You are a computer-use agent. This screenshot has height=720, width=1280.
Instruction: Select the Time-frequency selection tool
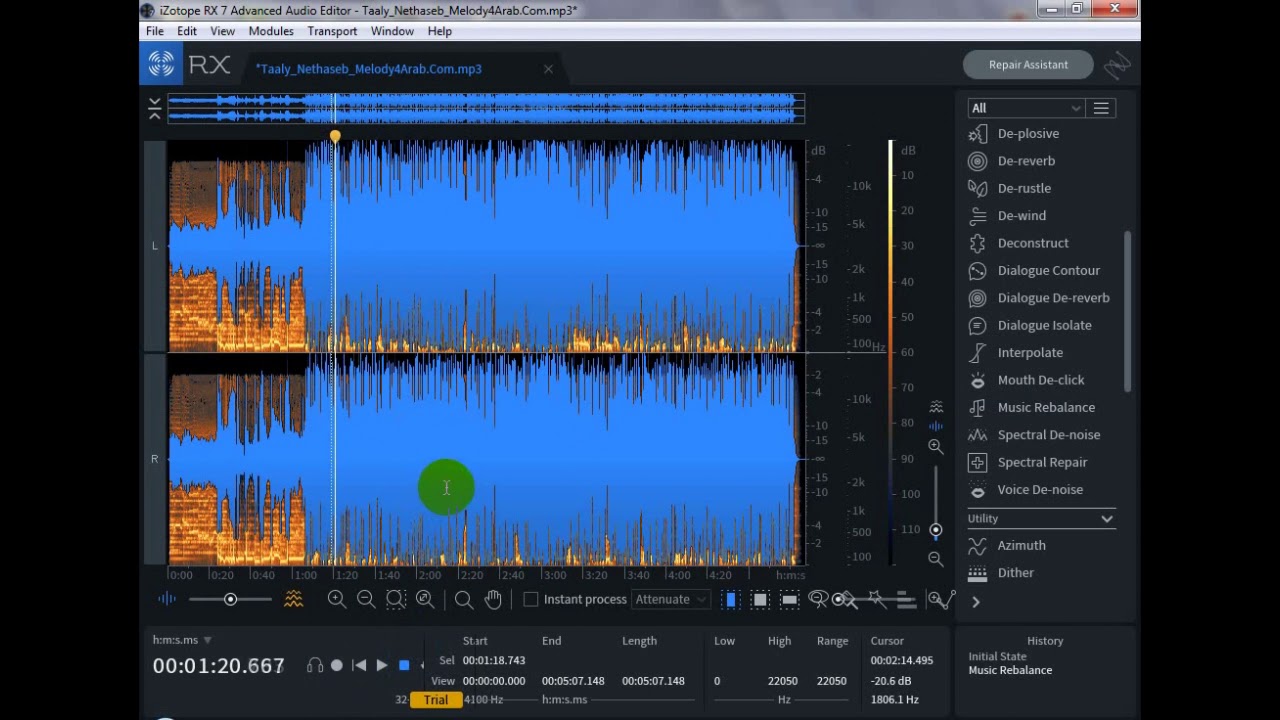pos(760,599)
